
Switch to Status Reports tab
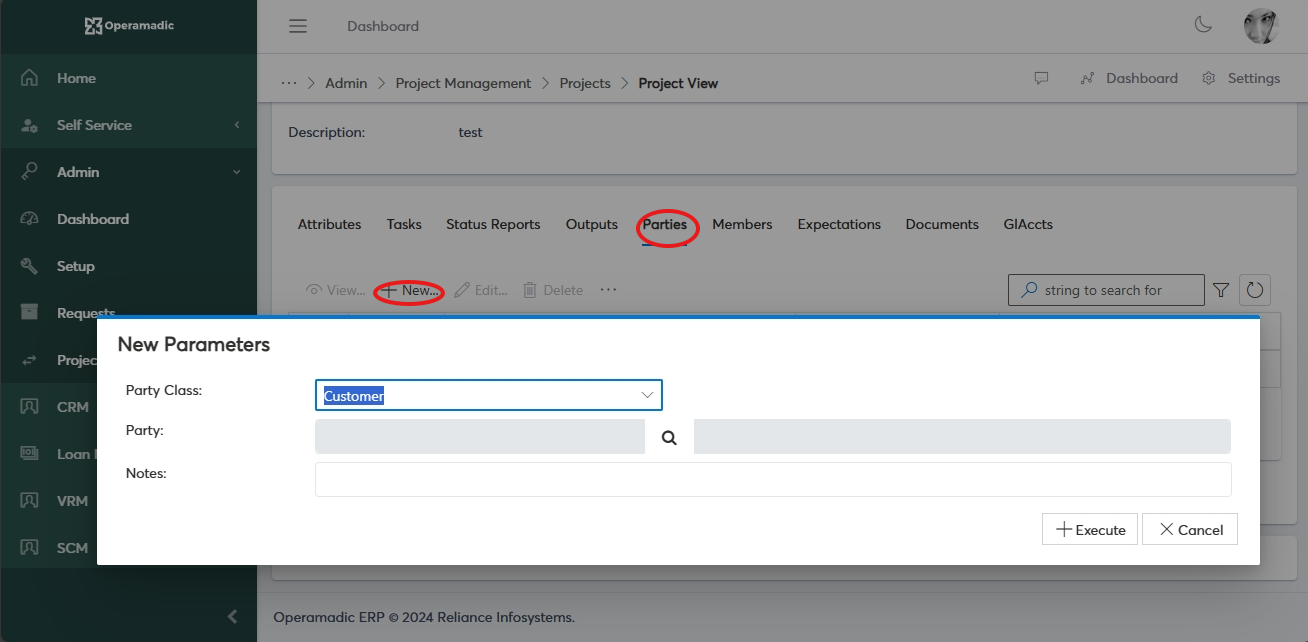point(493,224)
